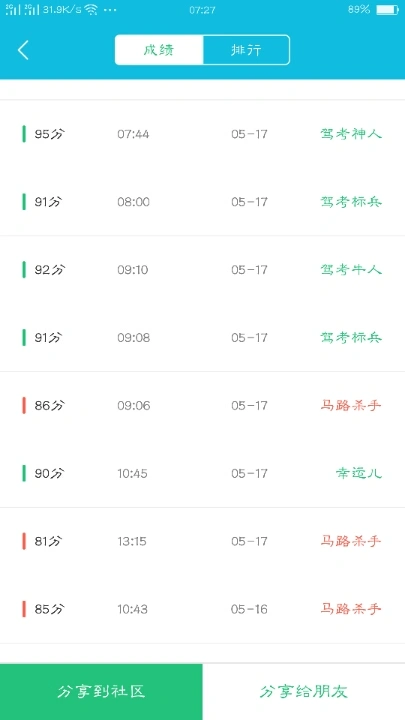The image size is (405, 720).
Task: Open the 91分 record at 08:00
Action: (x=202, y=202)
